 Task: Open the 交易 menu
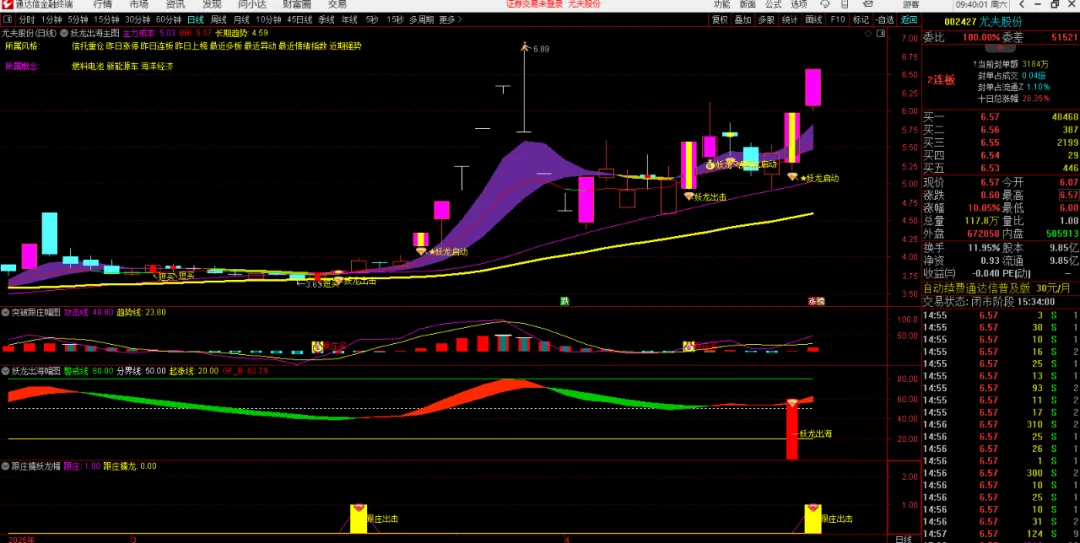pos(337,4)
